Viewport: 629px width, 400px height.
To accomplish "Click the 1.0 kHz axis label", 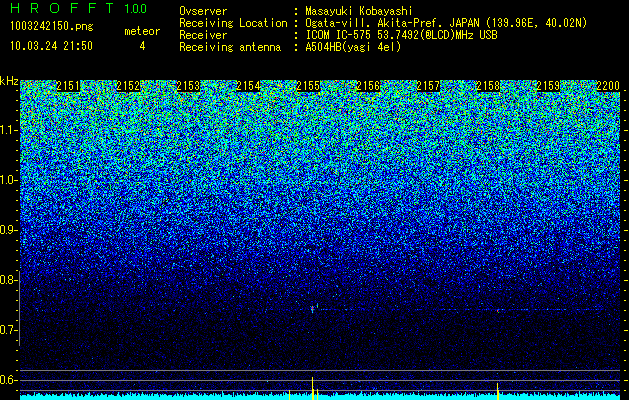I will [8, 180].
